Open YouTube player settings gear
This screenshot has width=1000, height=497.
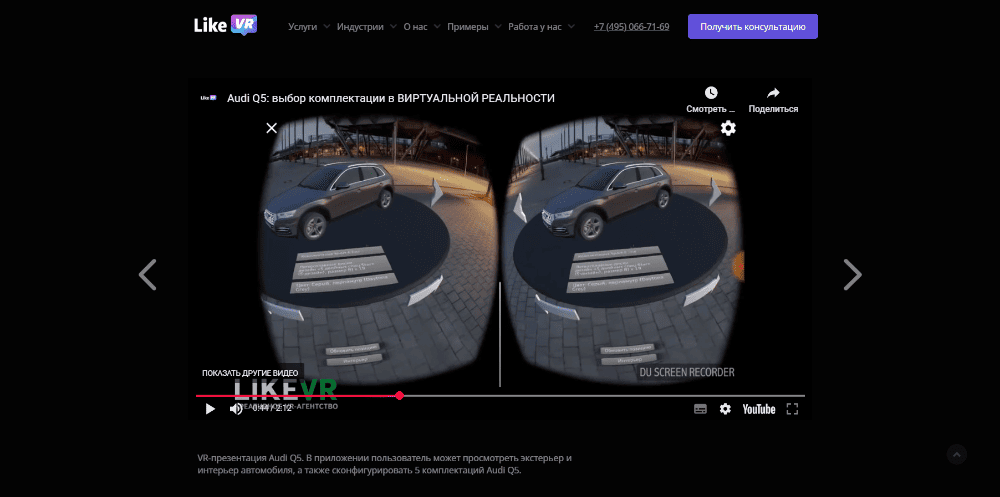click(725, 409)
